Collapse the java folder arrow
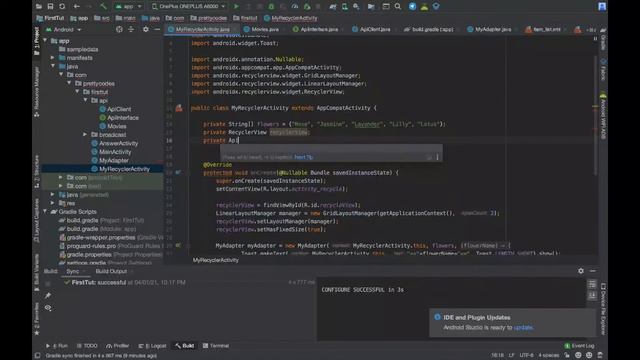 pyautogui.click(x=53, y=66)
